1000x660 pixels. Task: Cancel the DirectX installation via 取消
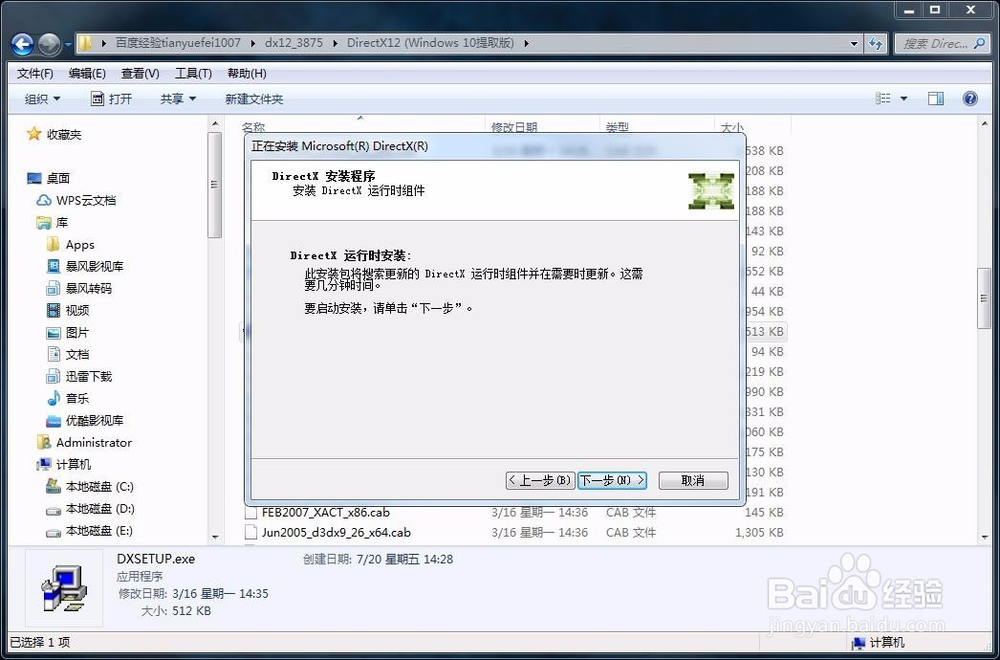tap(692, 480)
